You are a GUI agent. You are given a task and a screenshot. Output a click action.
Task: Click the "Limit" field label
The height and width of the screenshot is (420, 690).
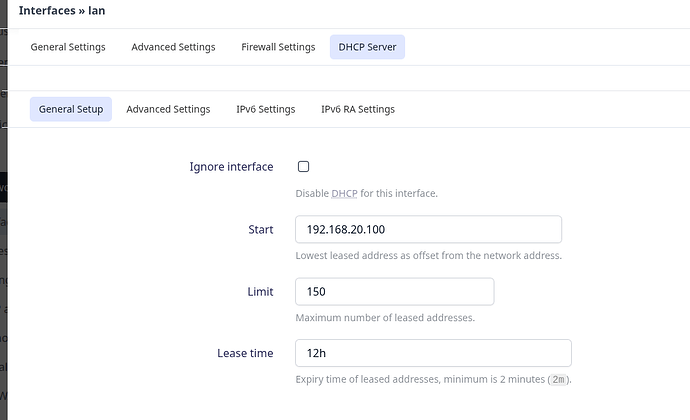(259, 292)
